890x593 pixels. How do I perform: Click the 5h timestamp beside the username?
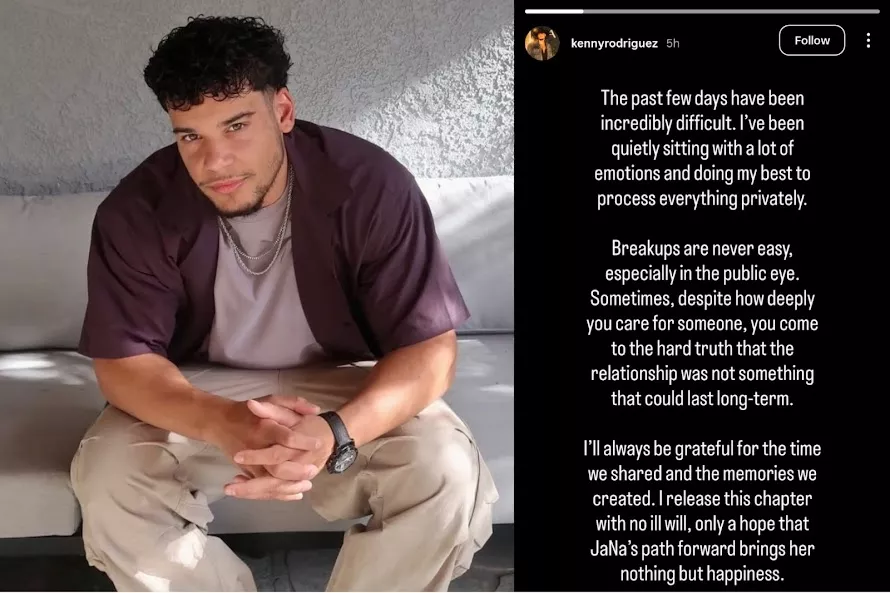coord(673,43)
